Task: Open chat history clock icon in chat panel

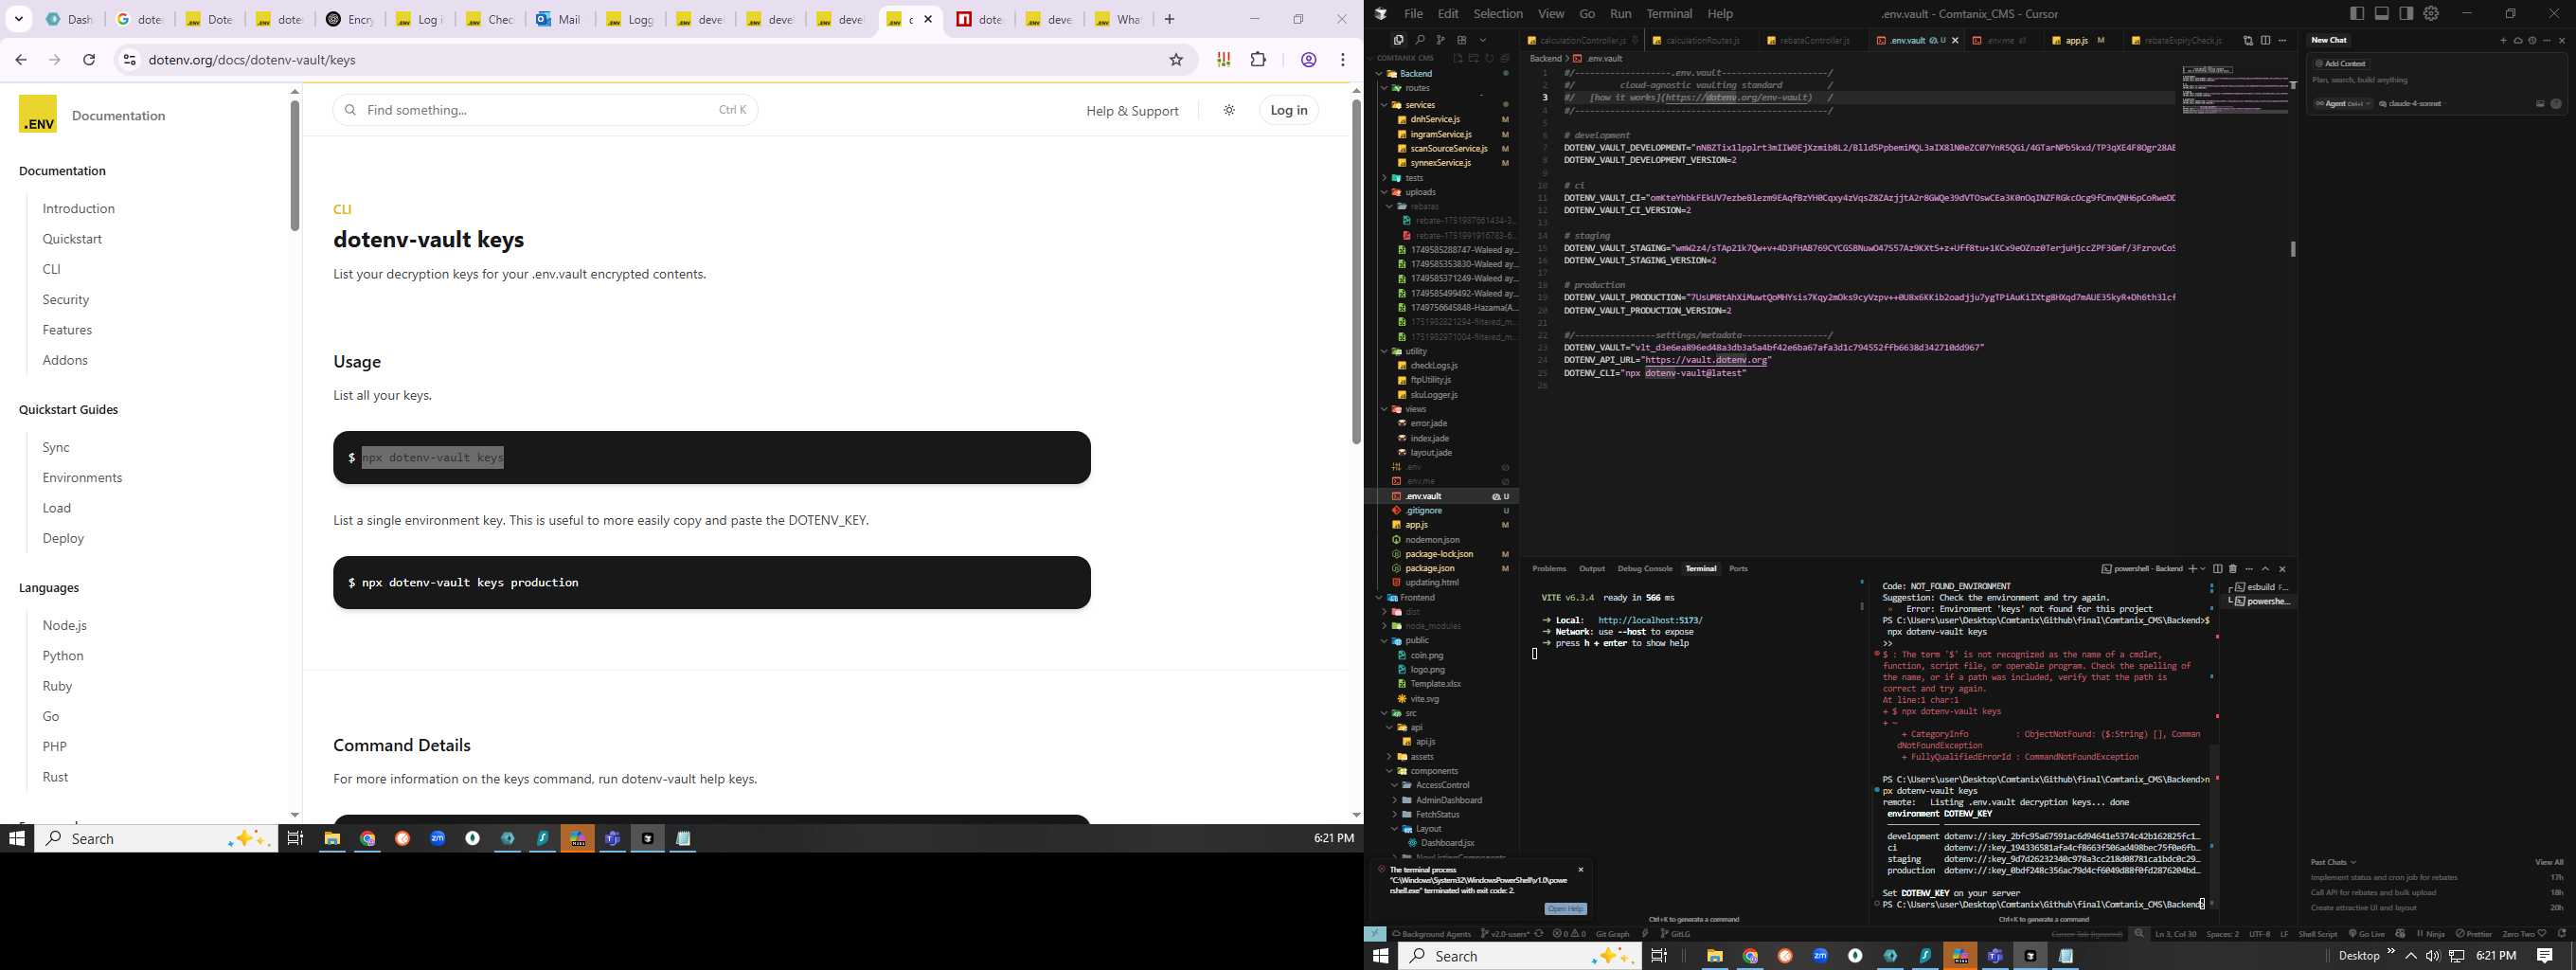Action: pyautogui.click(x=2532, y=40)
